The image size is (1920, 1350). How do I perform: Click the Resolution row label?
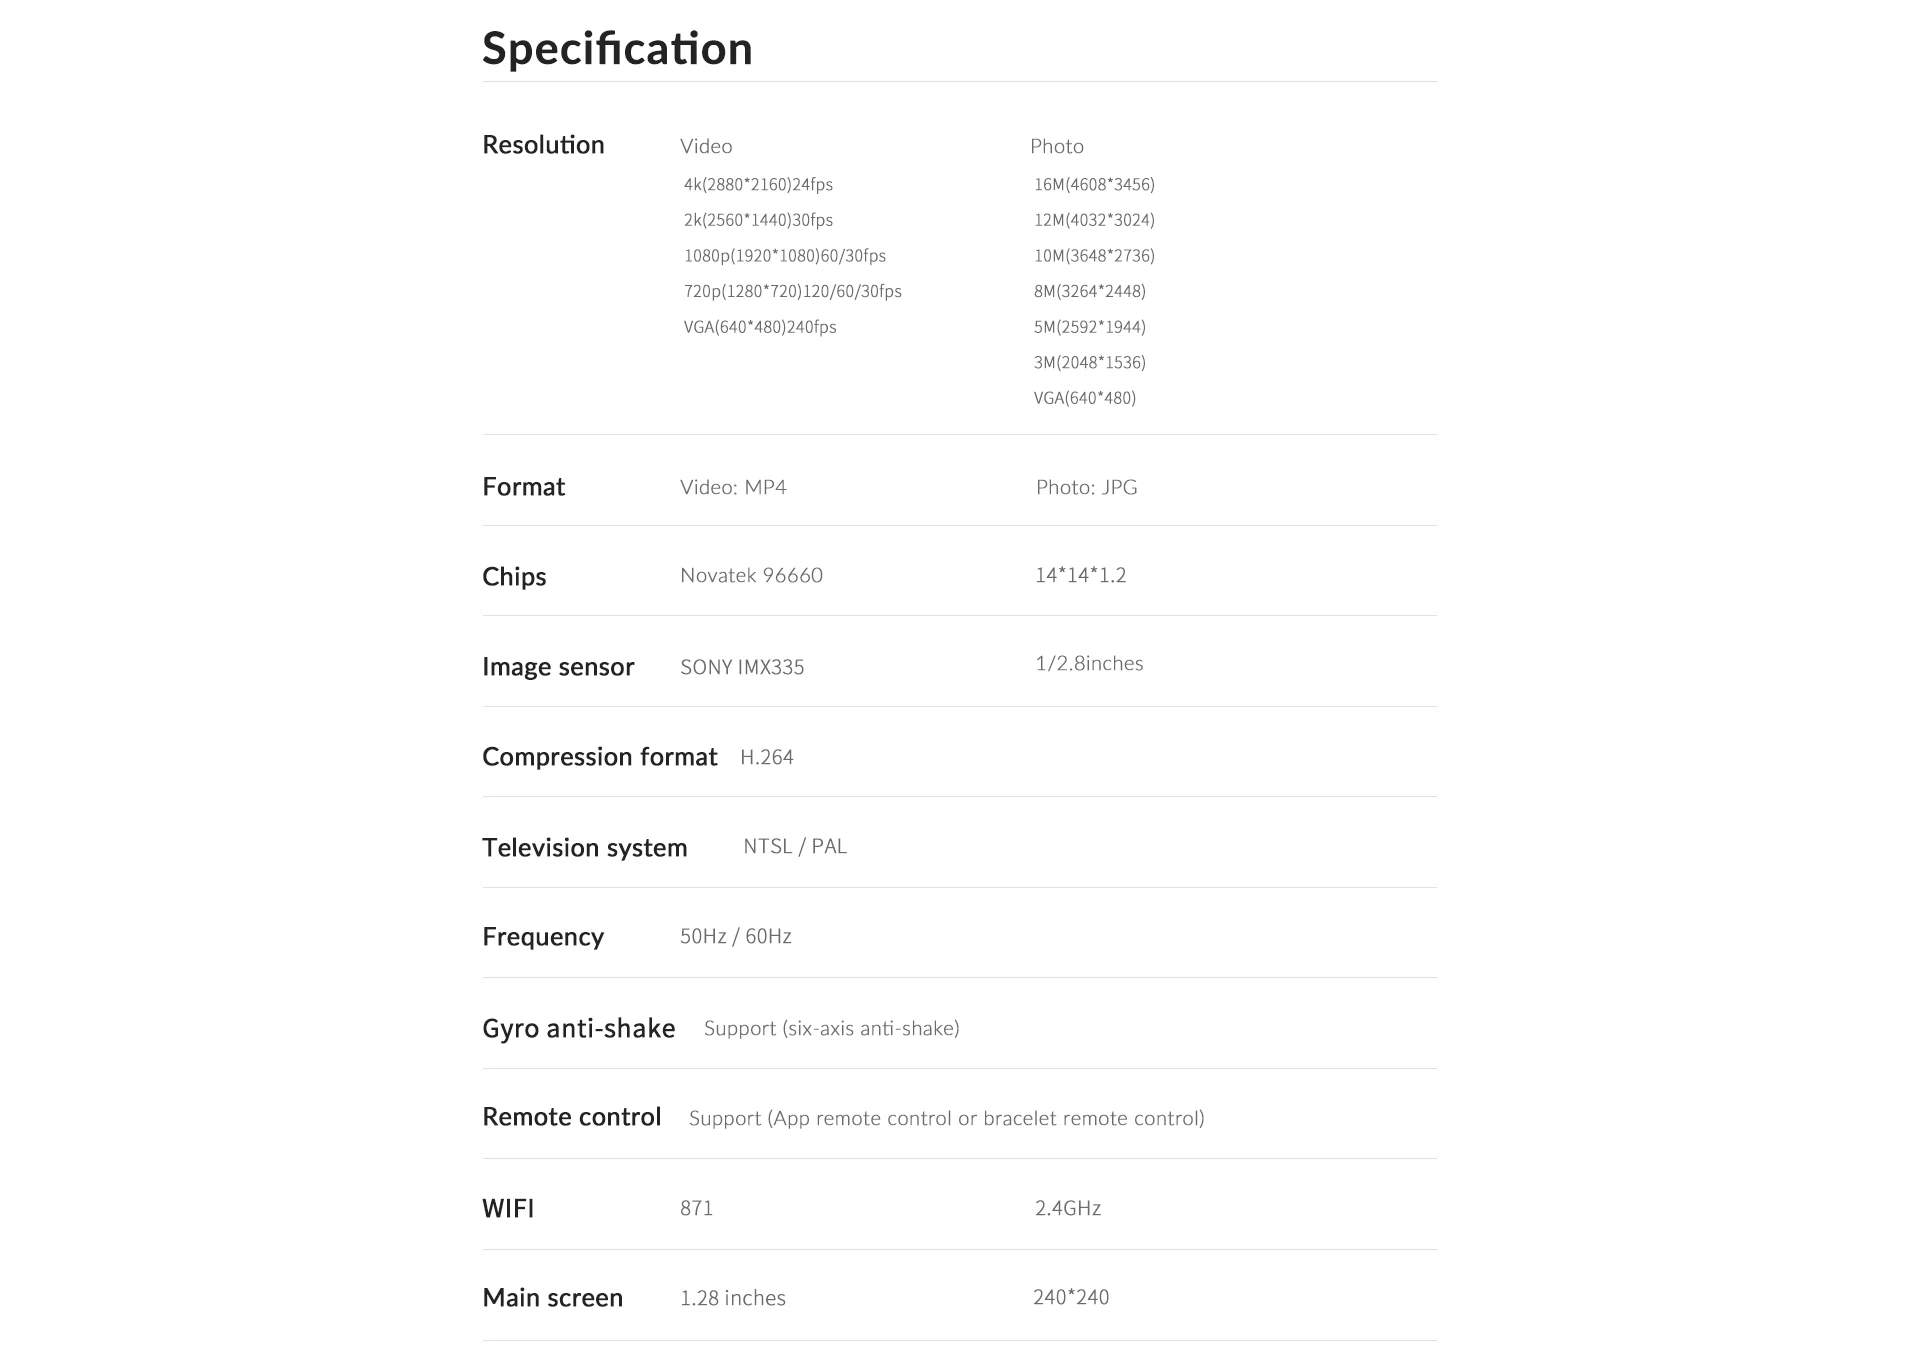coord(543,145)
